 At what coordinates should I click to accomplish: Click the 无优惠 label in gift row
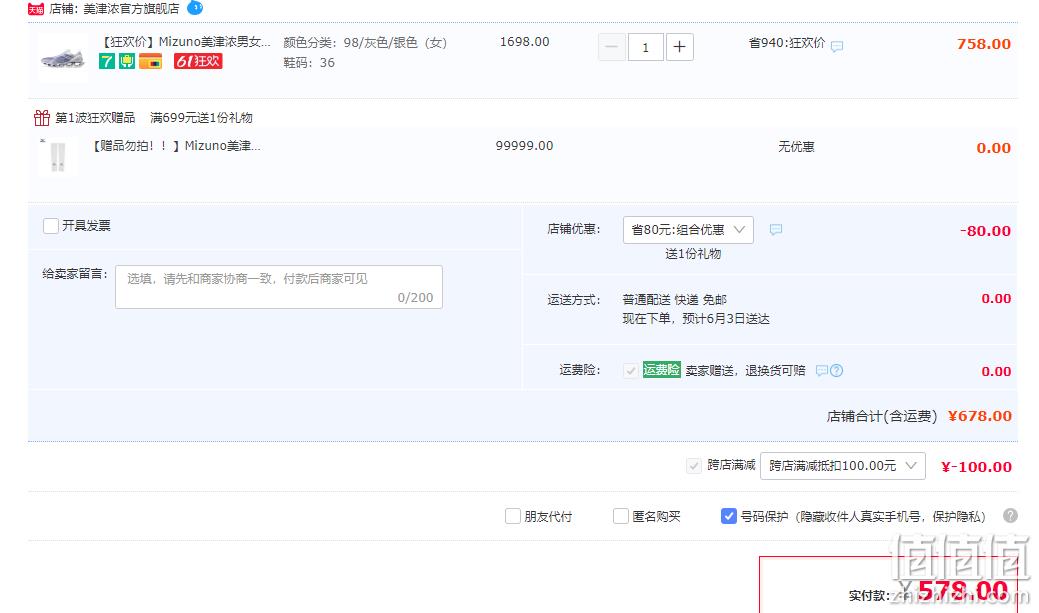pyautogui.click(x=796, y=146)
